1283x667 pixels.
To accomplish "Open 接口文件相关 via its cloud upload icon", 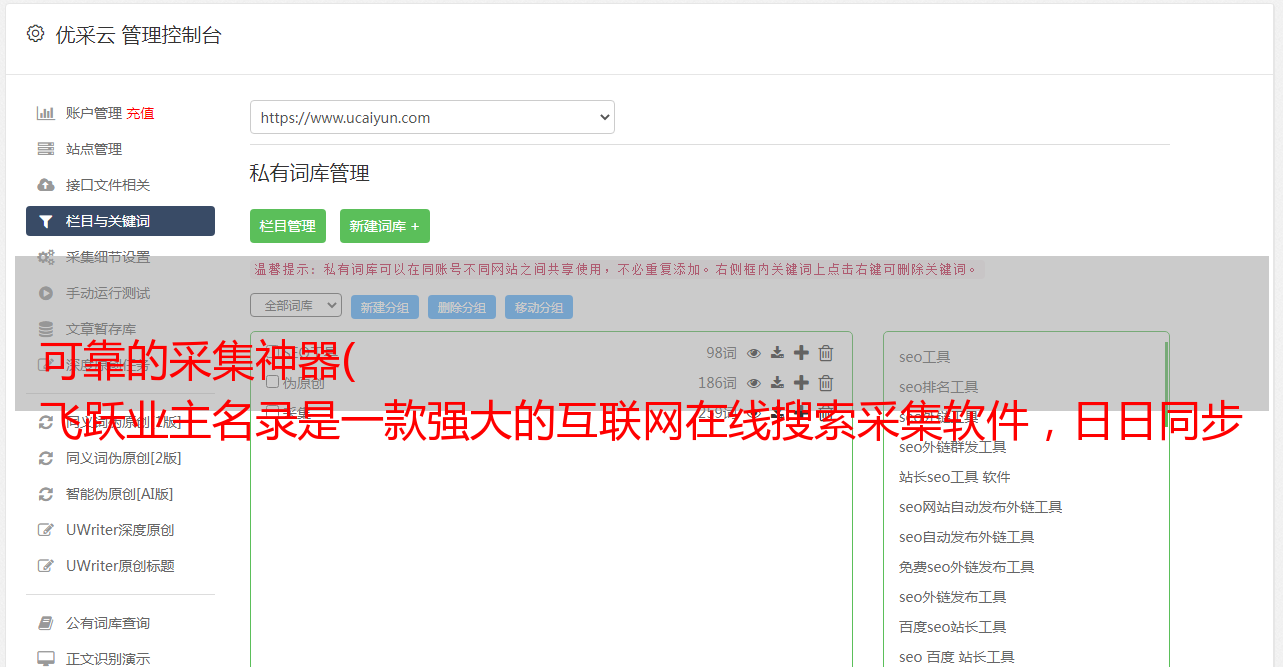I will pyautogui.click(x=46, y=185).
